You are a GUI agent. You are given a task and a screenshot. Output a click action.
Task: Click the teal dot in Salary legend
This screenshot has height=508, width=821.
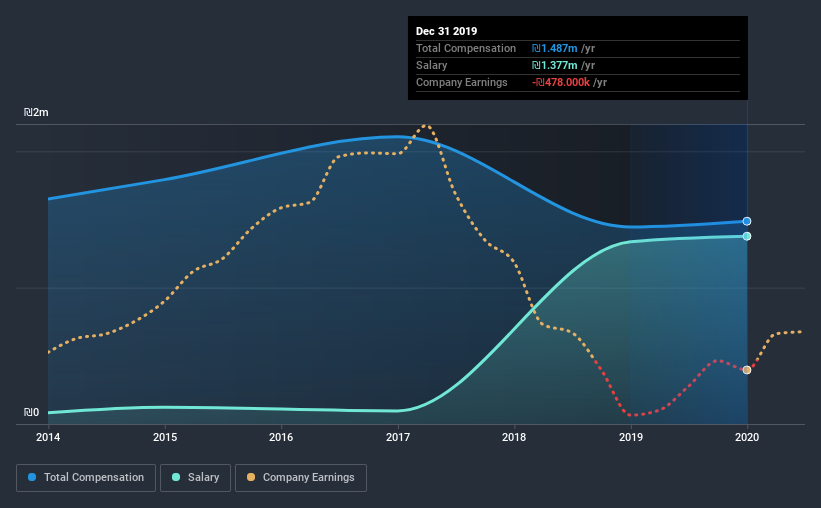click(176, 477)
